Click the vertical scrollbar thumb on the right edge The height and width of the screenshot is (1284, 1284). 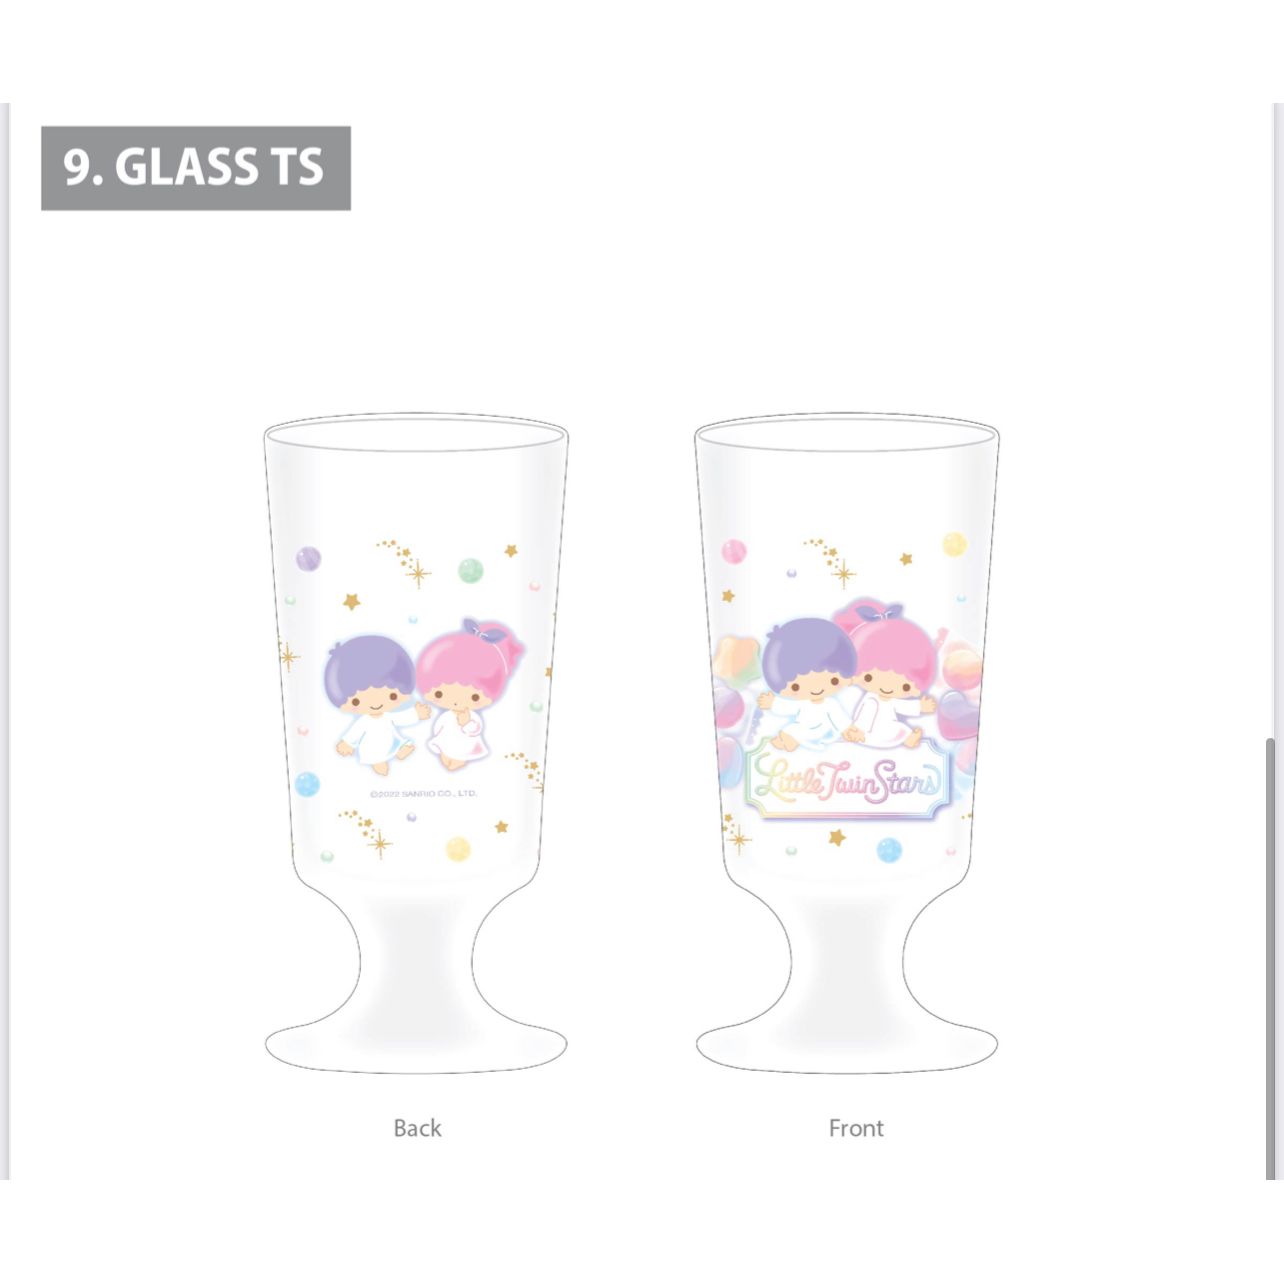pos(1271,958)
